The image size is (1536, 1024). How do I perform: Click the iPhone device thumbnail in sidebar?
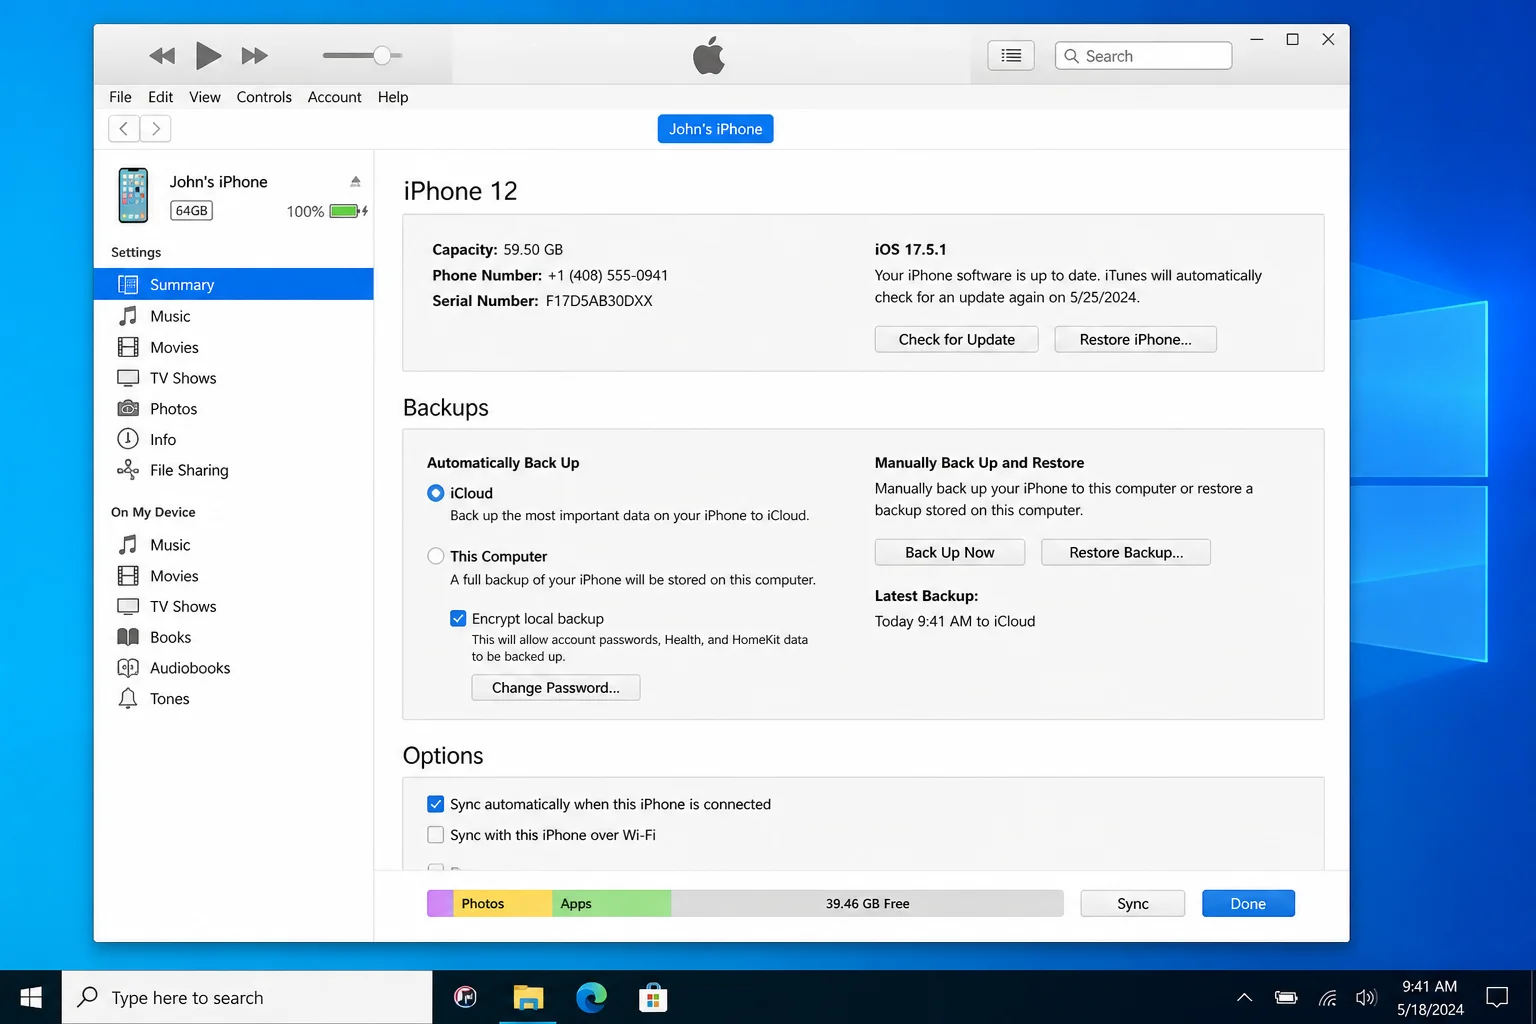click(133, 195)
